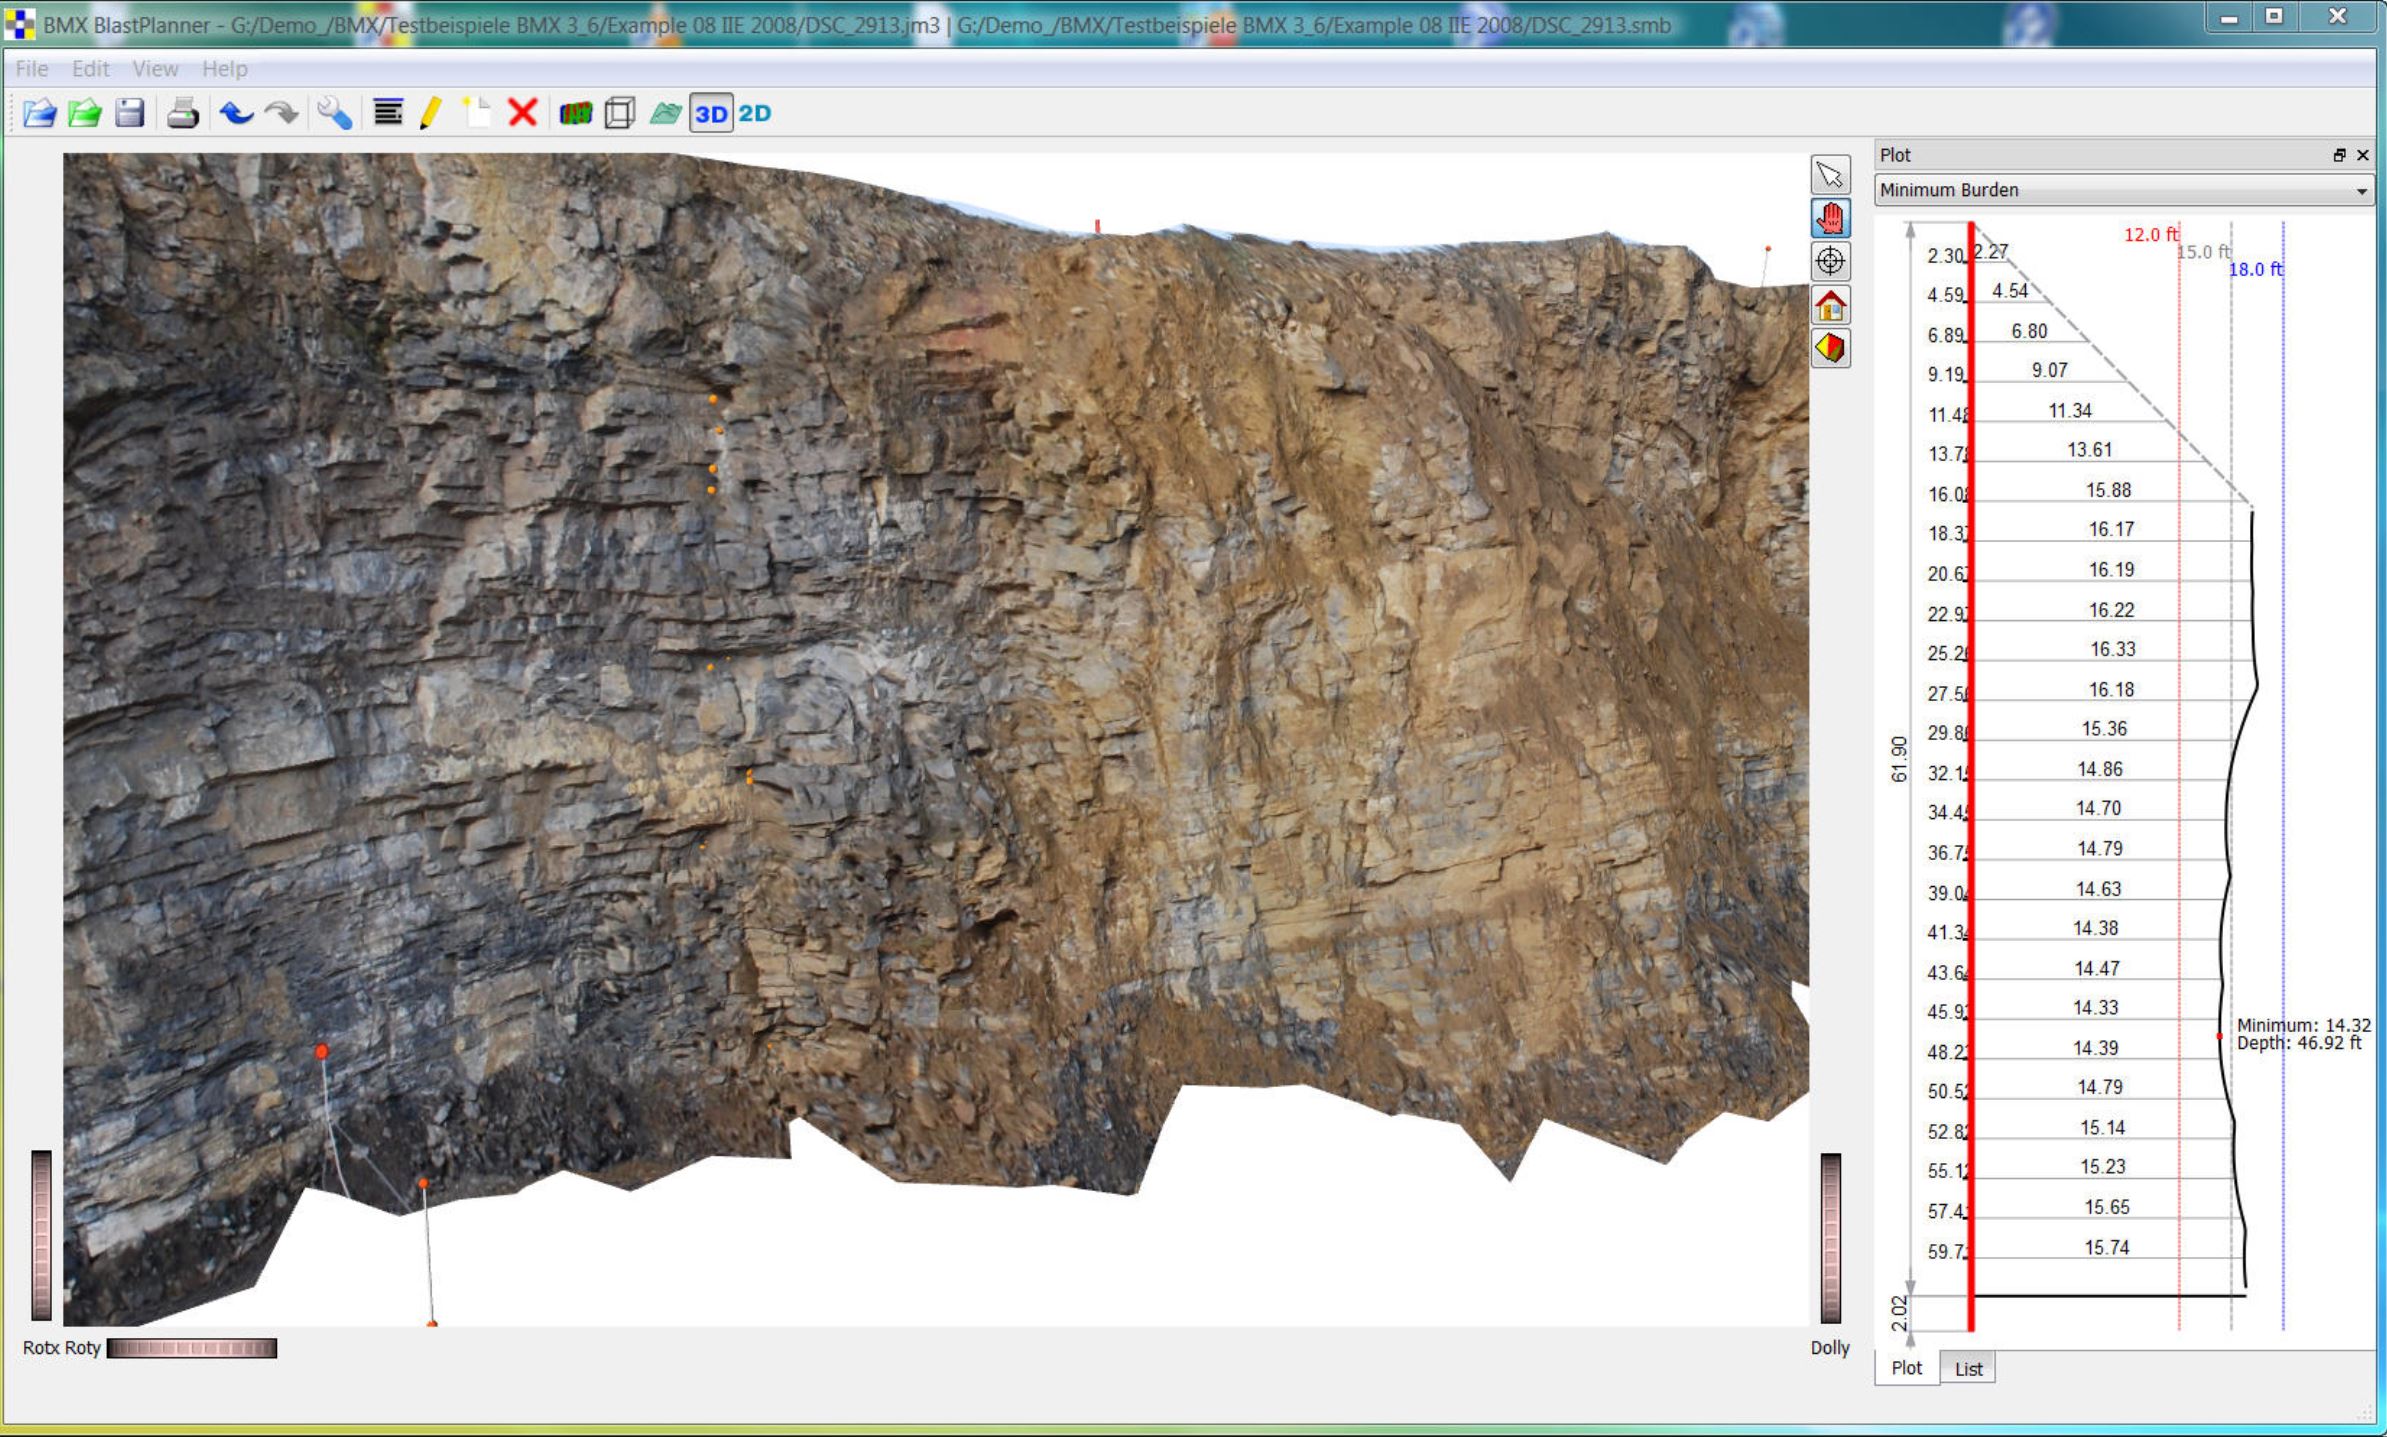The width and height of the screenshot is (2387, 1437).
Task: Toggle the 3D view mode
Action: click(711, 113)
